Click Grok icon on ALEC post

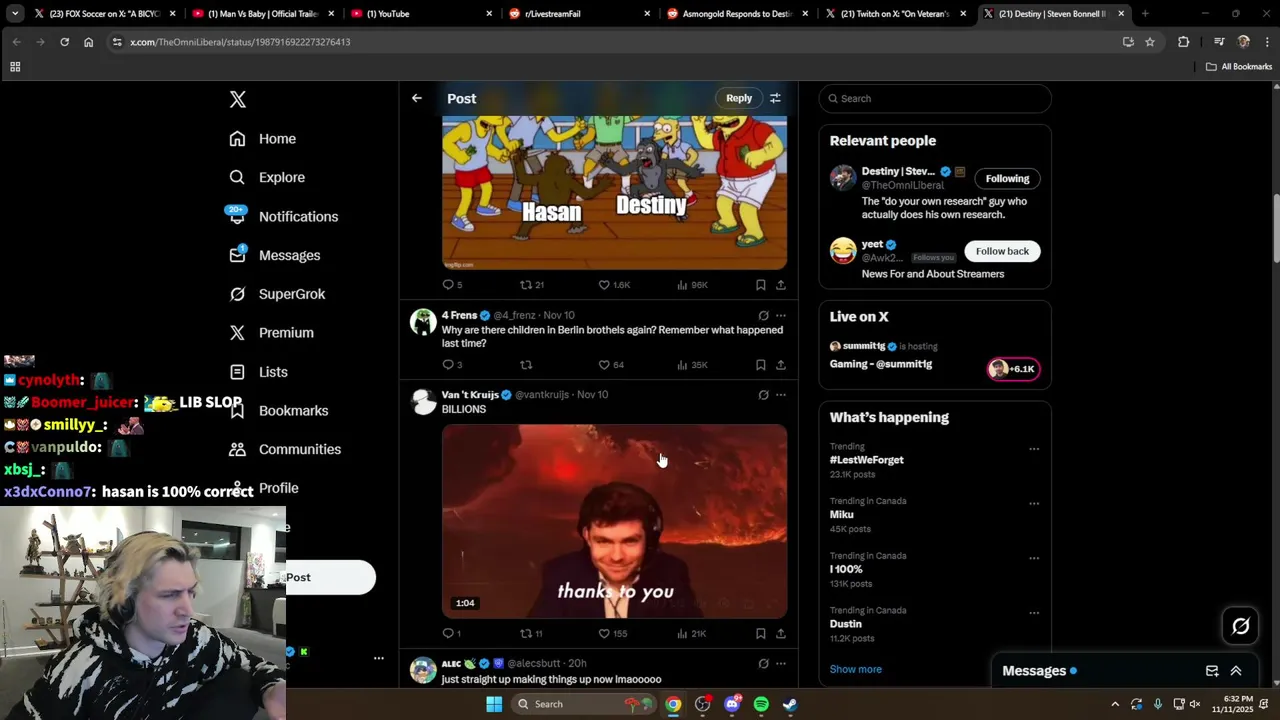tap(763, 663)
